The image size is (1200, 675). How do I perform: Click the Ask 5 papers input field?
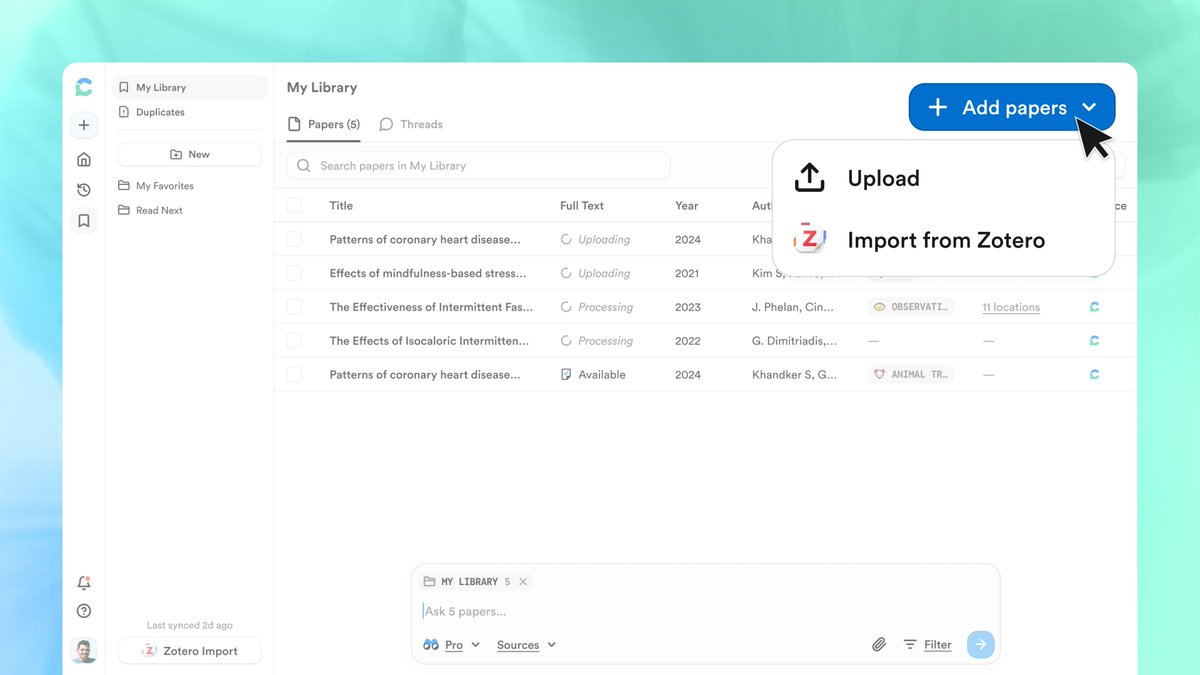click(x=705, y=611)
